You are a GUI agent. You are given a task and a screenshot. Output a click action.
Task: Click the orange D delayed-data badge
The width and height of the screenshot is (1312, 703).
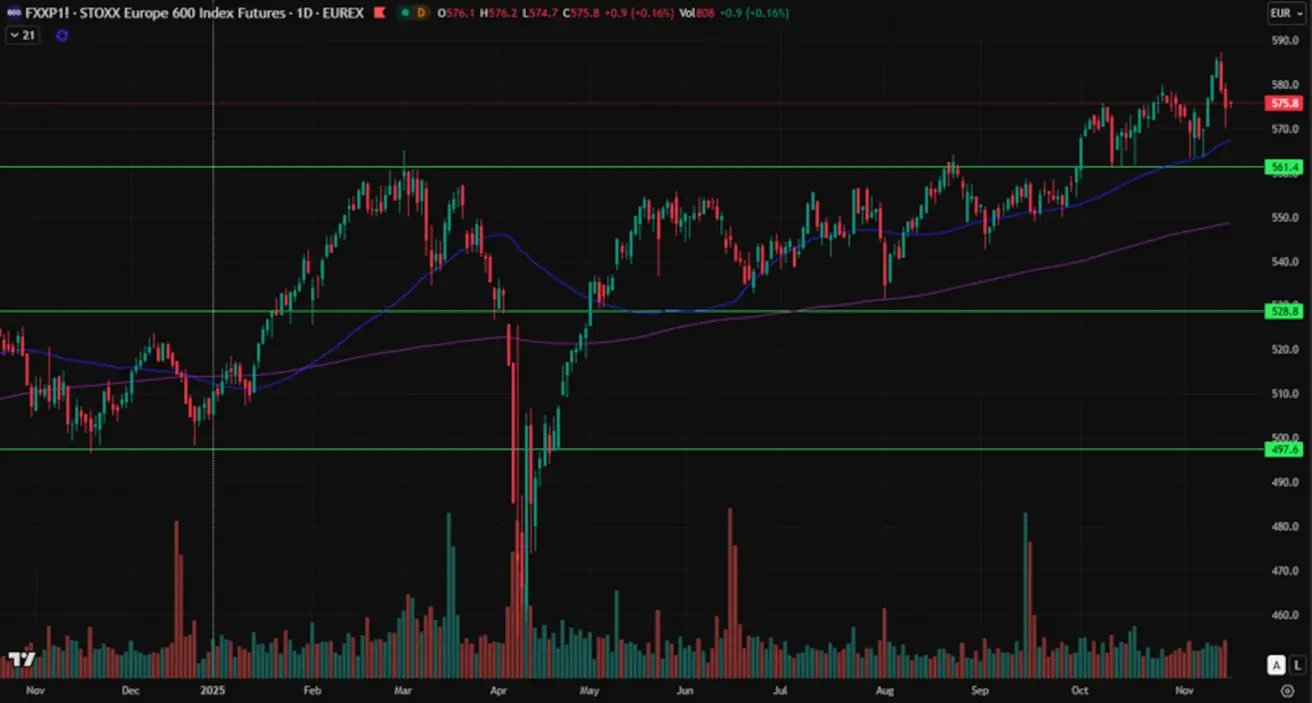pyautogui.click(x=421, y=13)
